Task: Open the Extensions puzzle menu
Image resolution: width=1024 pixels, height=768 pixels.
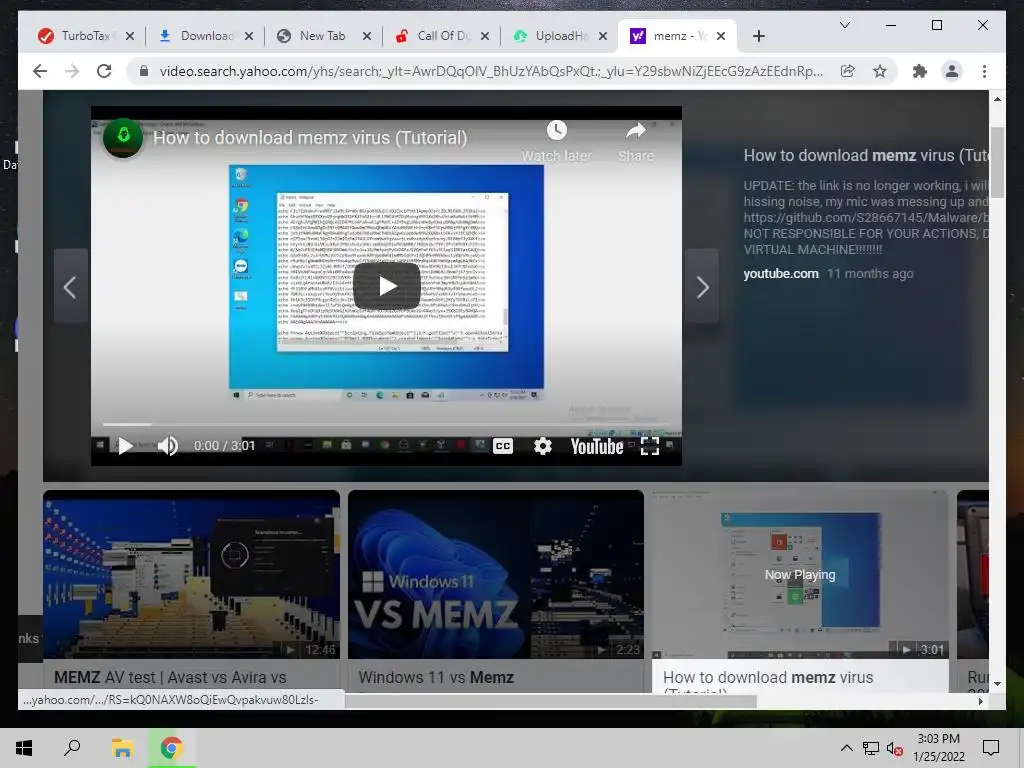Action: (920, 71)
